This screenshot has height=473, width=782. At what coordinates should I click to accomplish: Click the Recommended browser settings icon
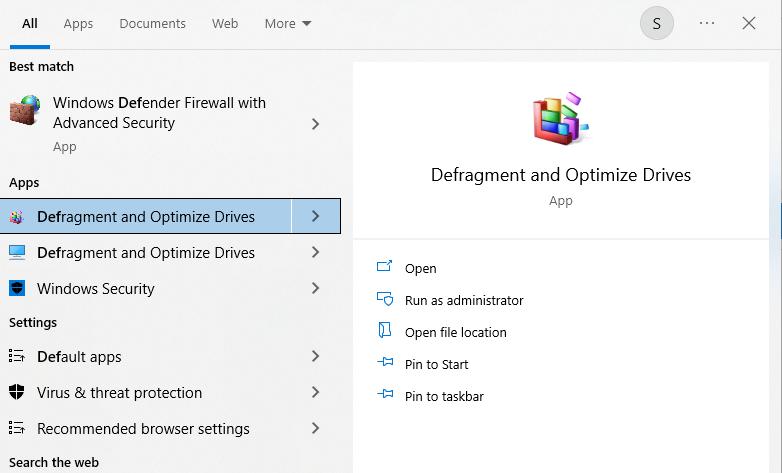point(17,429)
